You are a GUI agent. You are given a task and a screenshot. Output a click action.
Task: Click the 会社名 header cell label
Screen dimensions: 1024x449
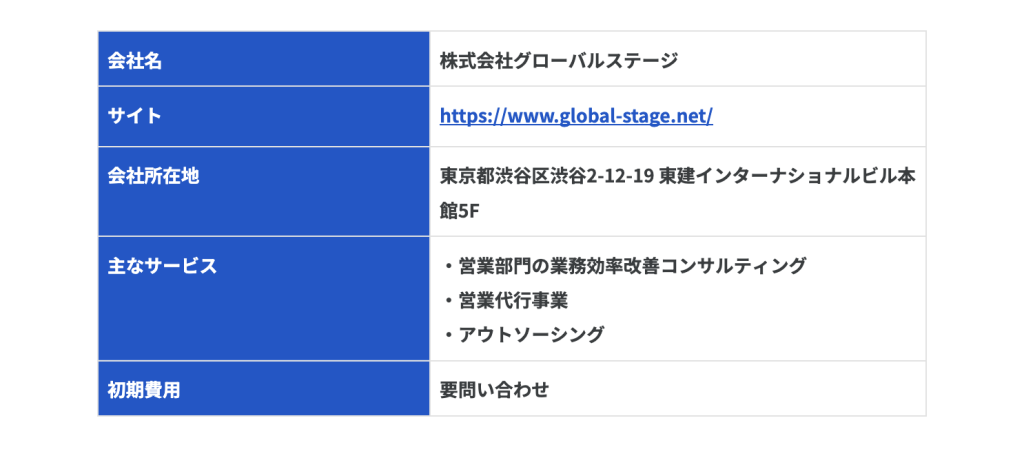(x=135, y=61)
